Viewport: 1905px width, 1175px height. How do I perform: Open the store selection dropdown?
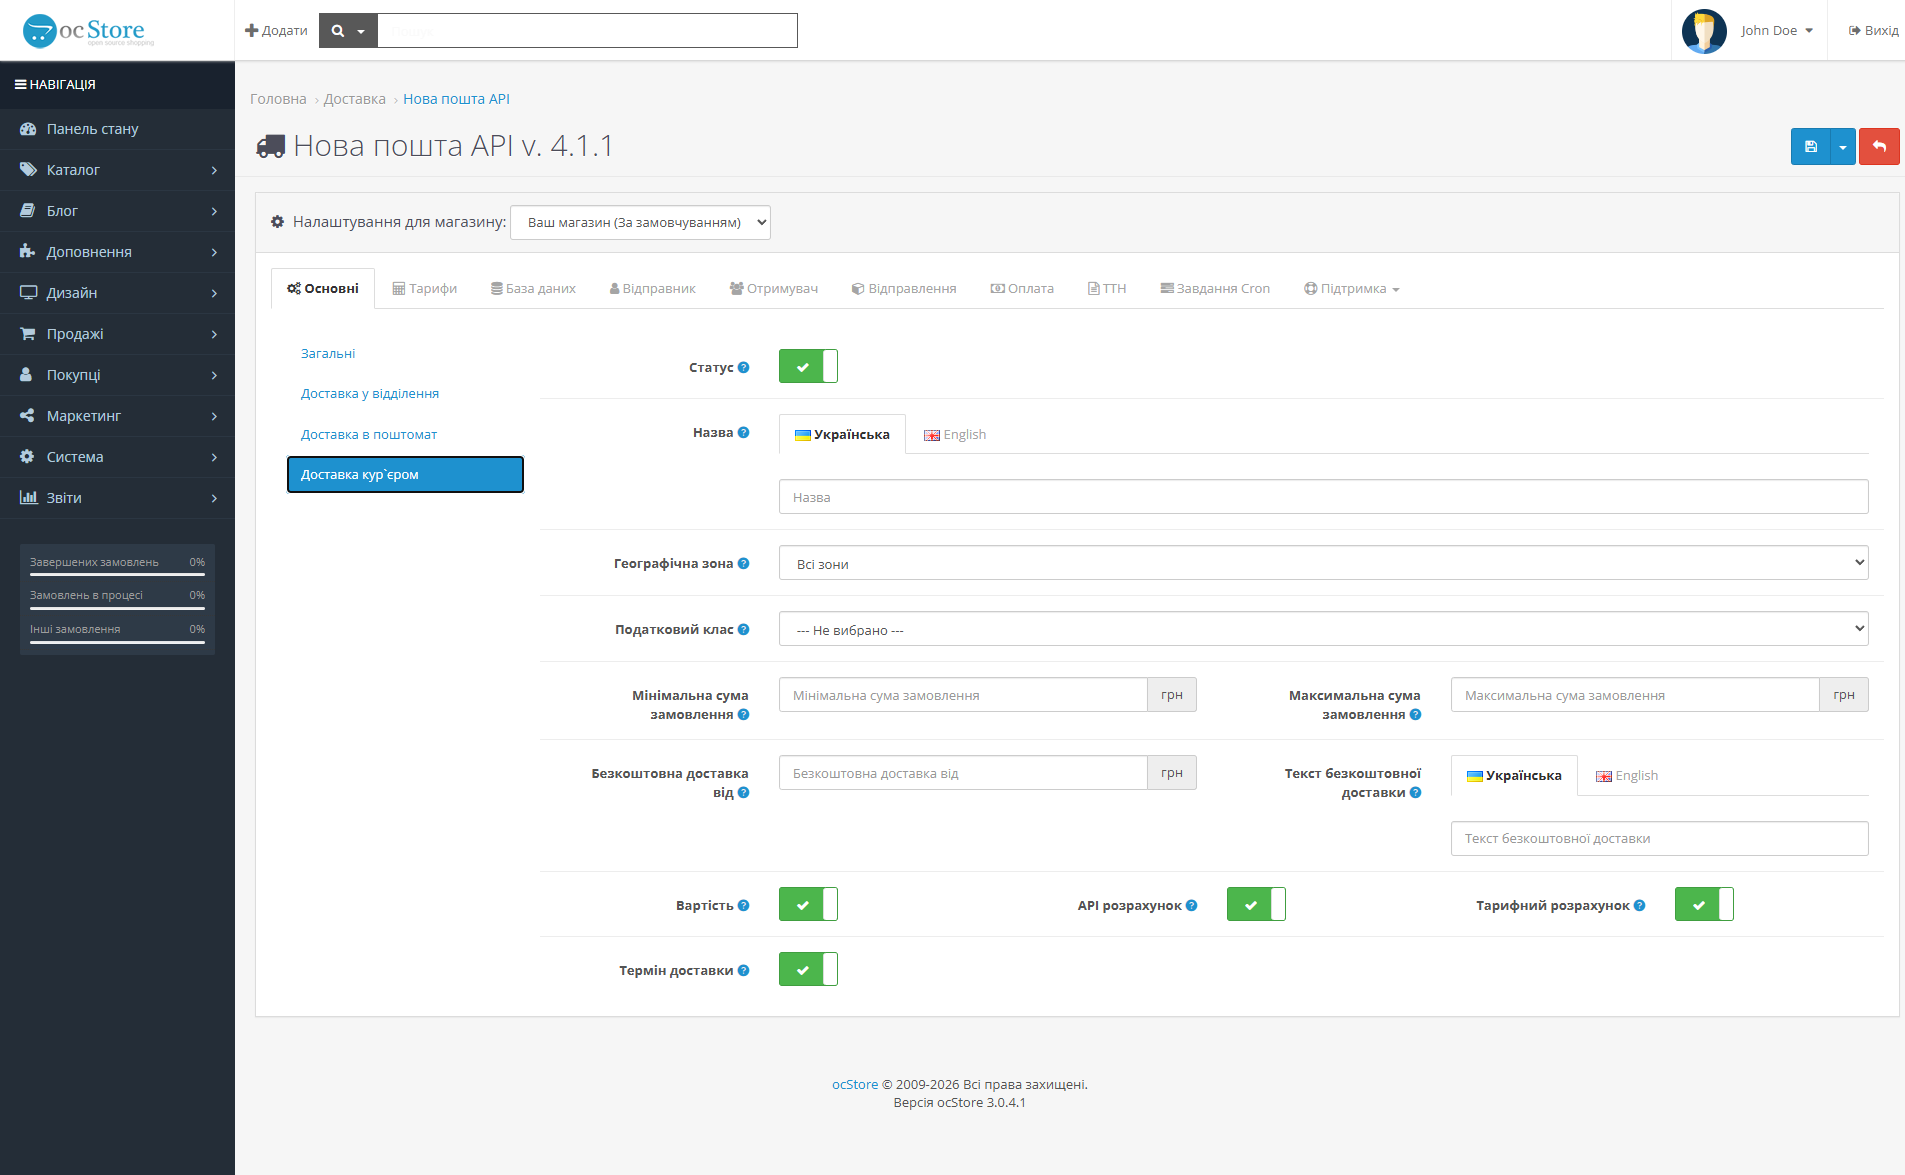640,222
